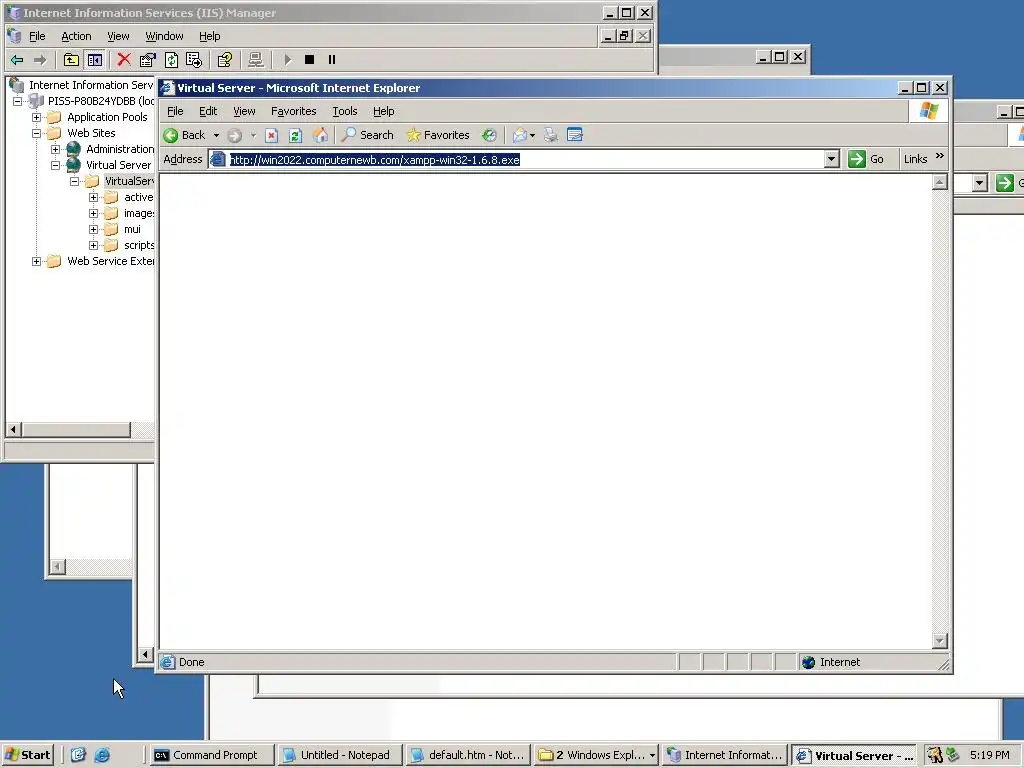Open Forward button history dropdown arrow
The height and width of the screenshot is (768, 1024).
pos(253,136)
